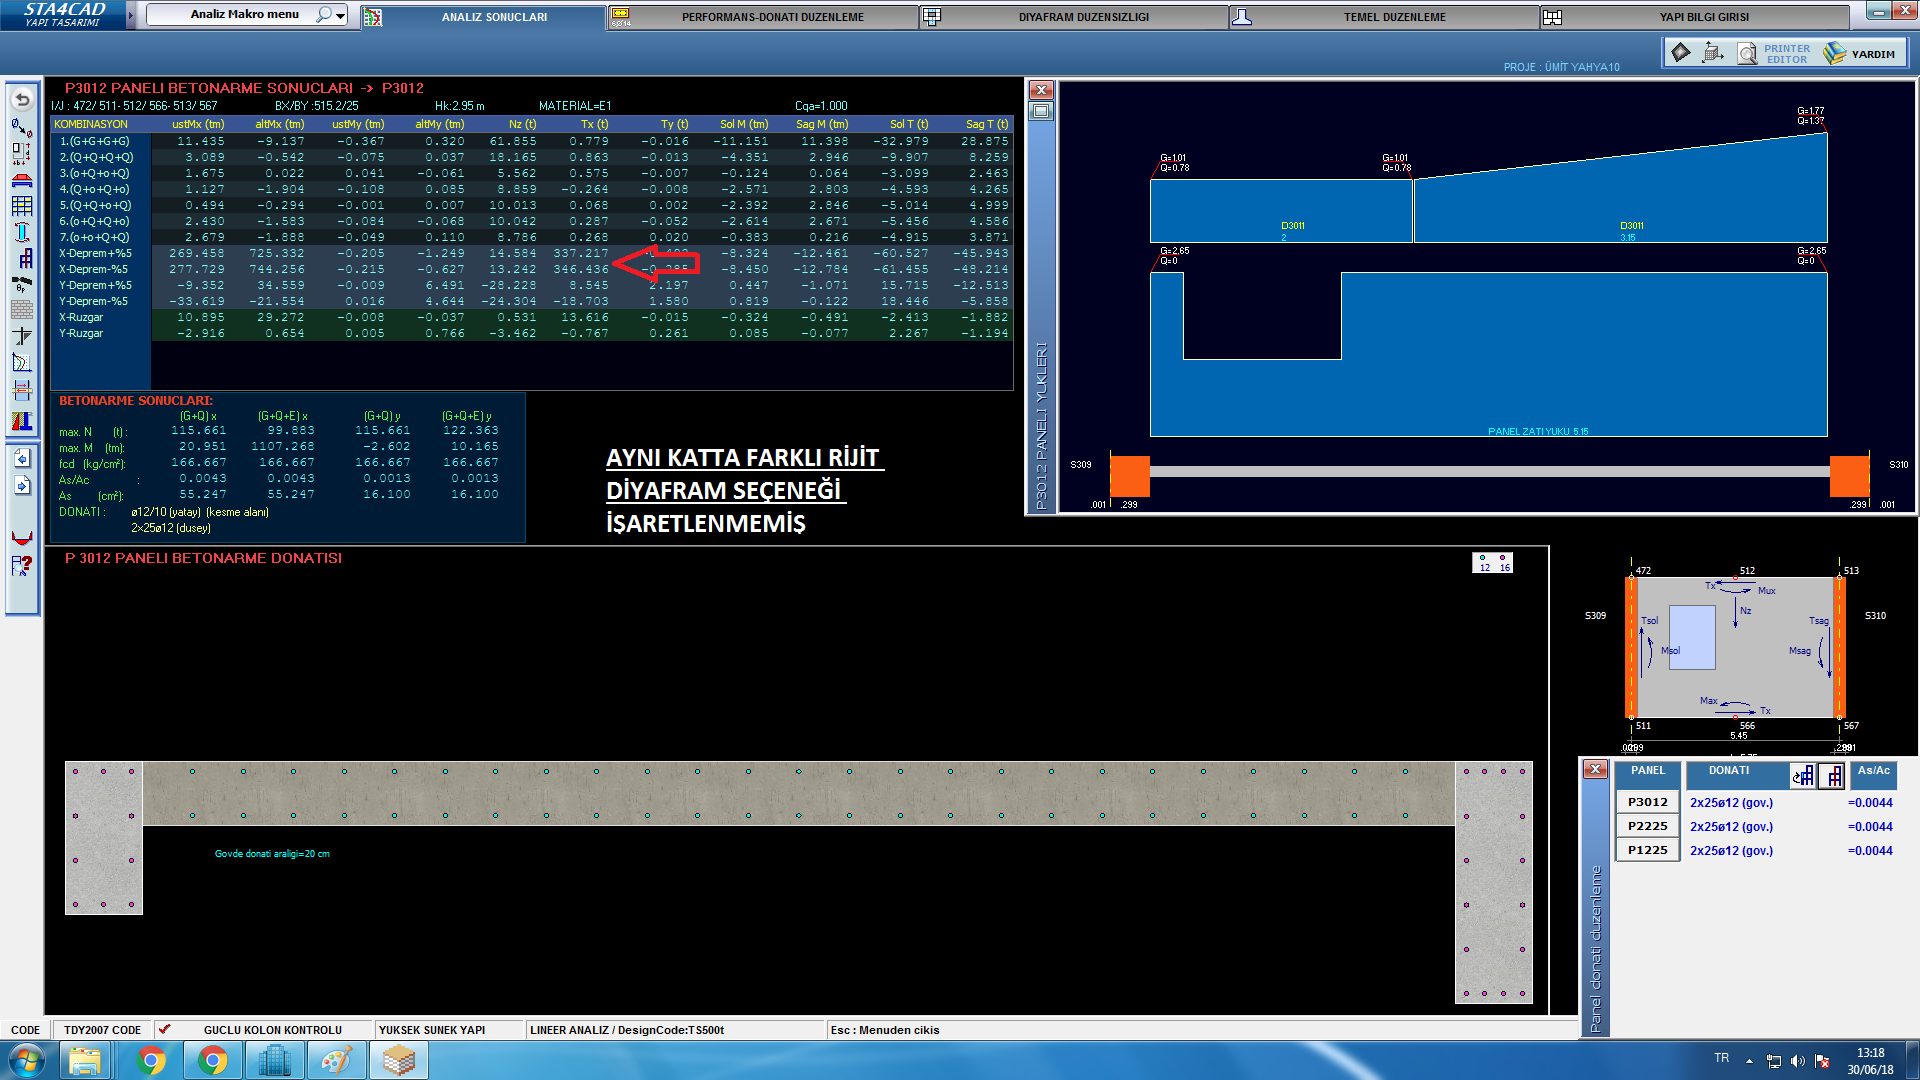Click the previous page arrow icon
Screen dimensions: 1920x1080
tap(22, 458)
